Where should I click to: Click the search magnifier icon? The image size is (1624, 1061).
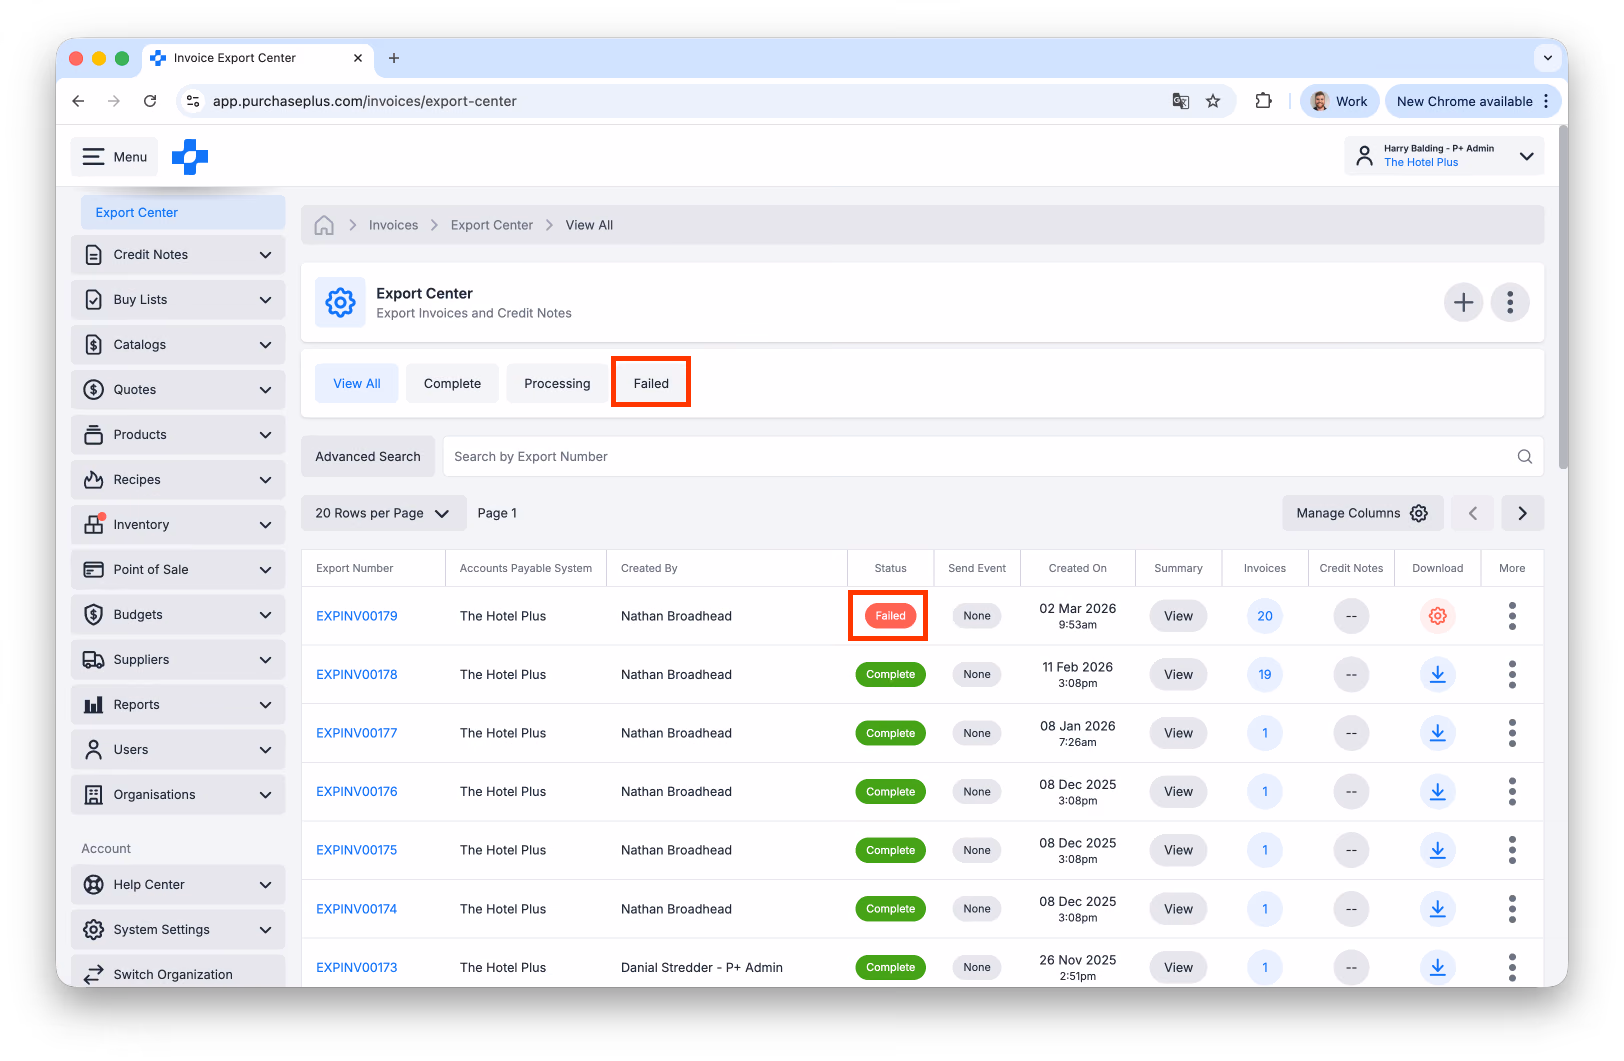click(x=1525, y=457)
